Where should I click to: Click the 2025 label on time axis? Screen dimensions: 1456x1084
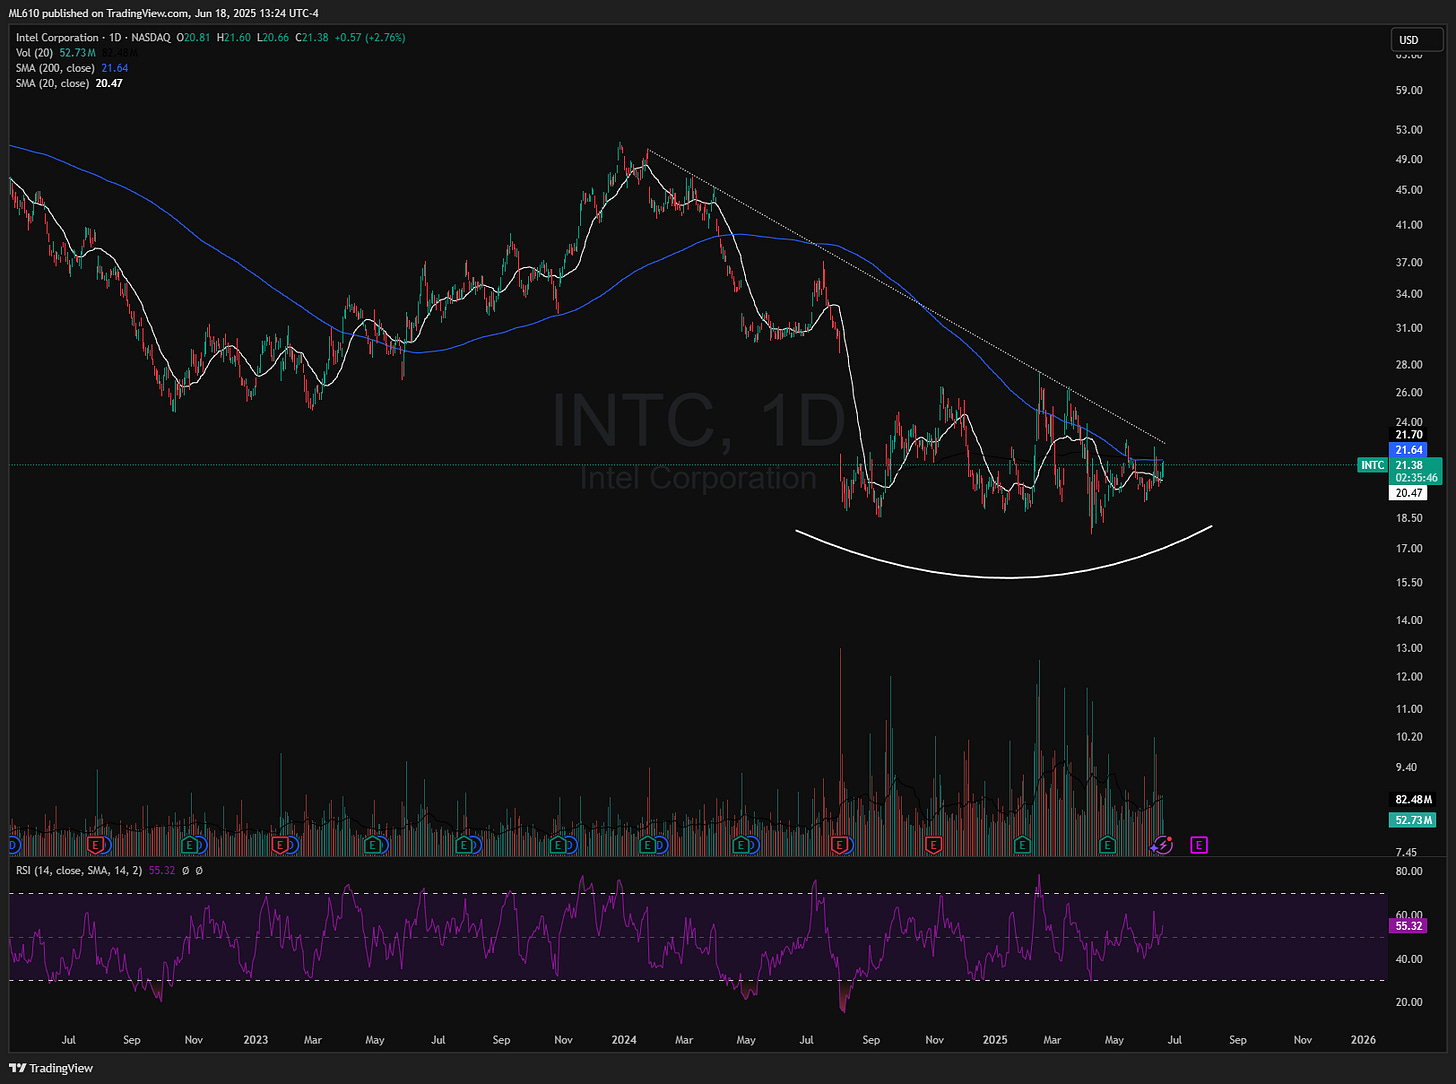(x=994, y=1040)
